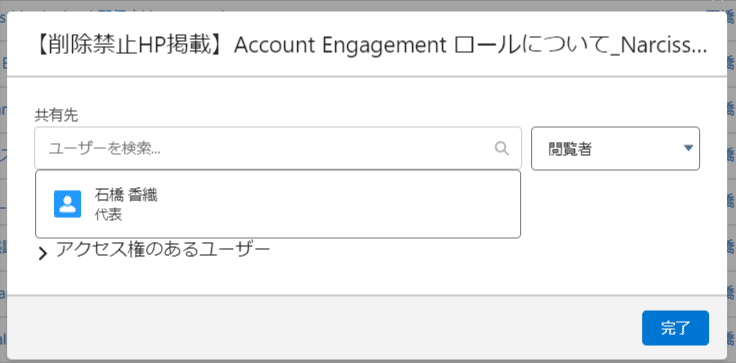Click empty space right of 石橋 香織 entry
Viewport: 736px width, 363px height.
pos(338,204)
